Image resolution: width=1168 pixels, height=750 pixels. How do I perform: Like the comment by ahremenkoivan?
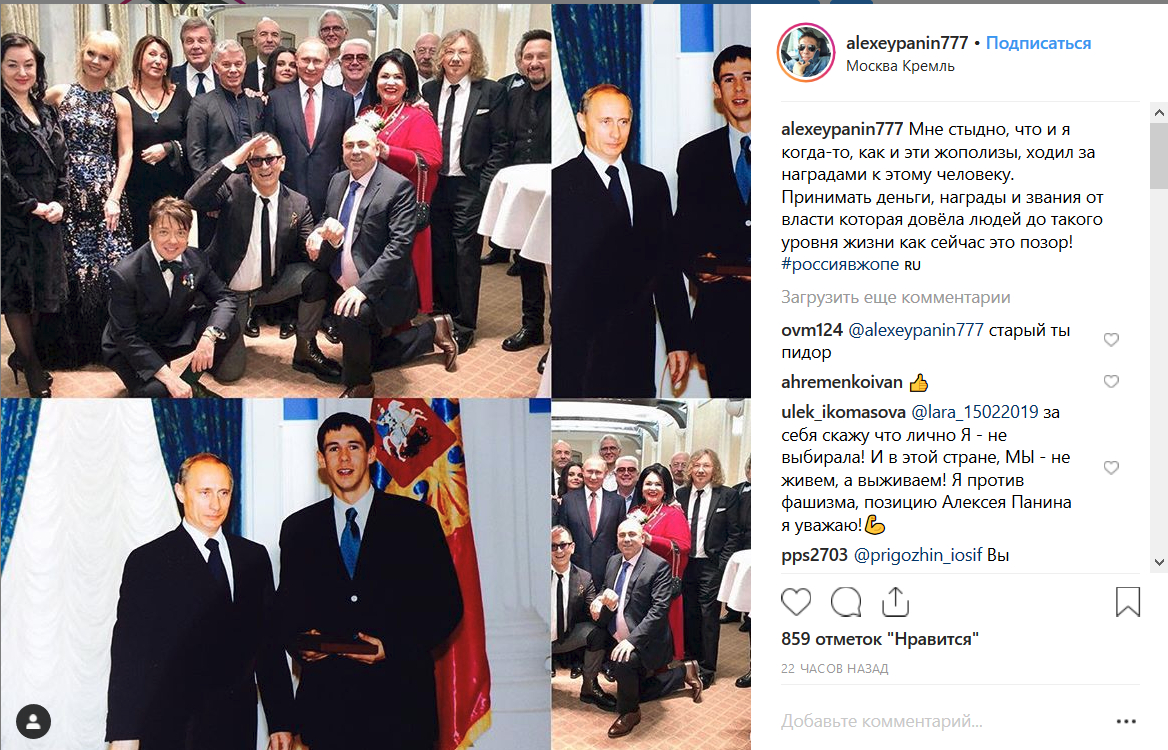pyautogui.click(x=1111, y=381)
